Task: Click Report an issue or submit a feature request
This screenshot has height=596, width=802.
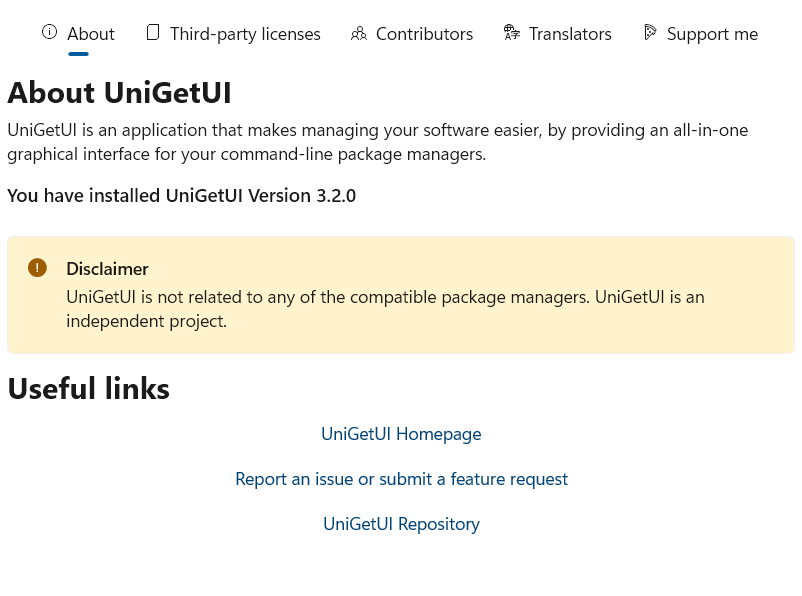Action: coord(401,478)
